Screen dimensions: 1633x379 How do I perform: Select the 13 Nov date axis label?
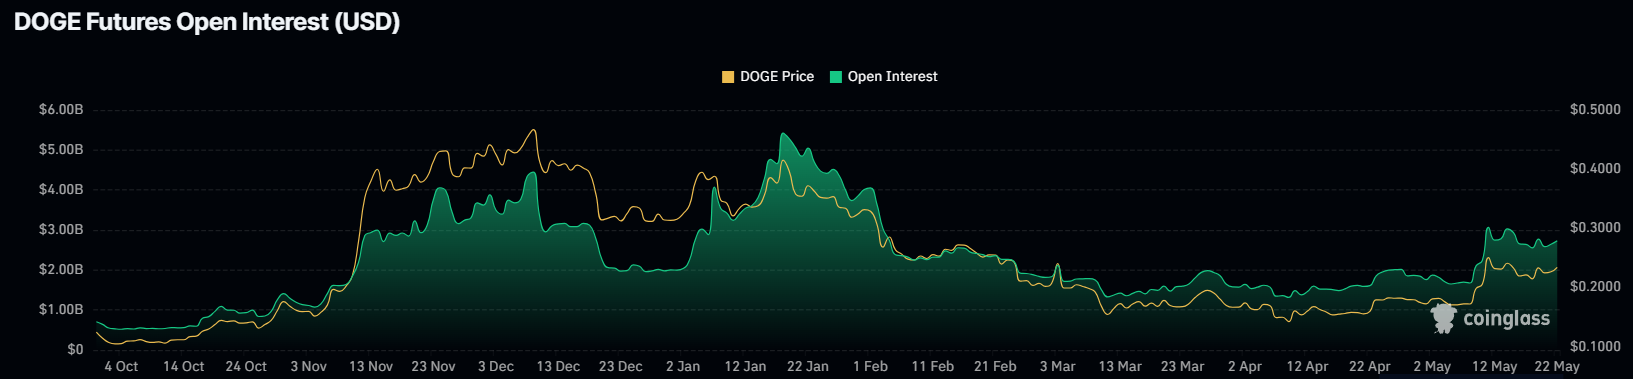371,367
